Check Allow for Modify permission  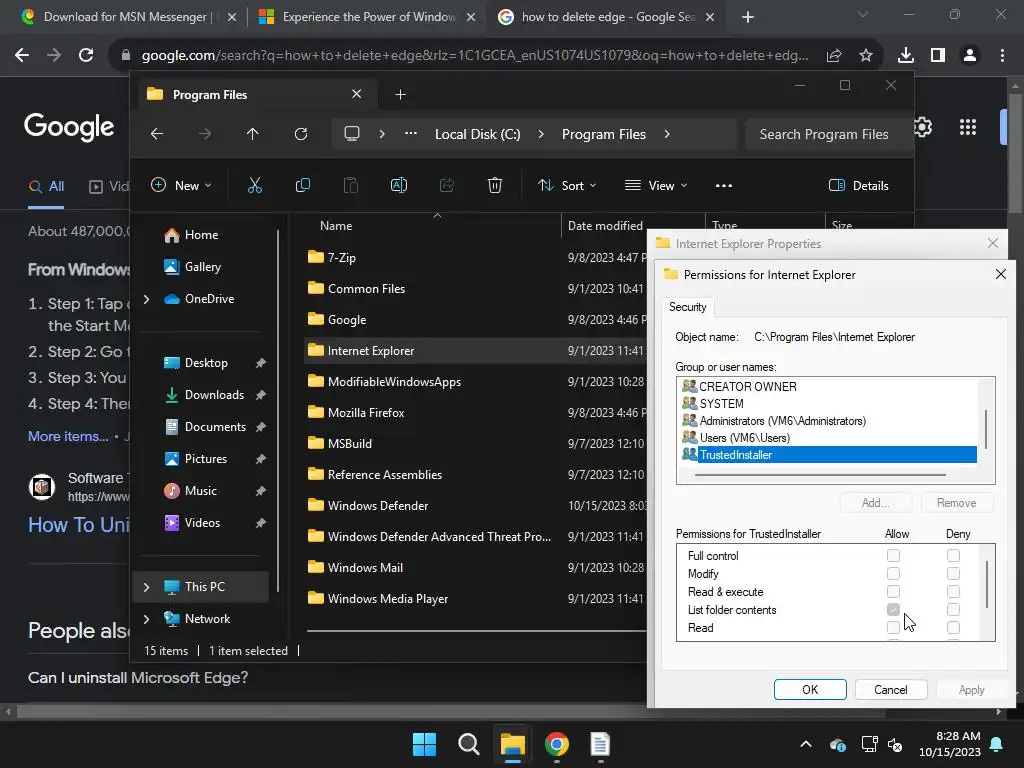click(x=893, y=573)
